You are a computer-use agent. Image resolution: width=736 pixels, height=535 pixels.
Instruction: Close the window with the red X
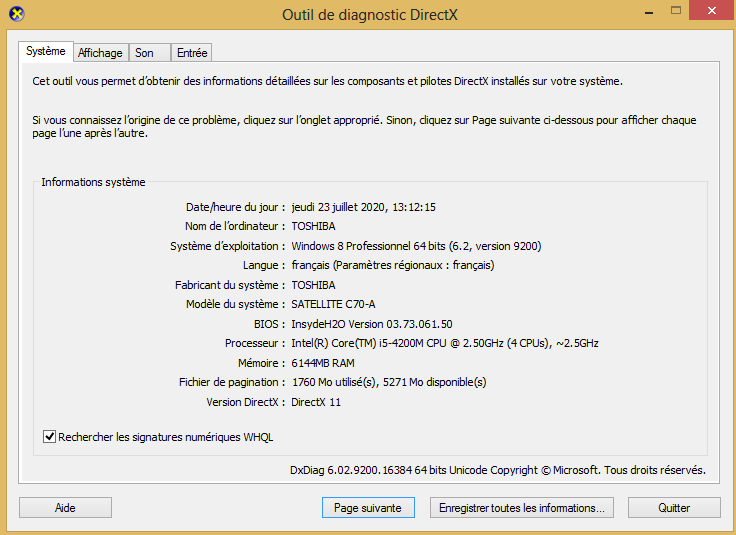pyautogui.click(x=712, y=10)
